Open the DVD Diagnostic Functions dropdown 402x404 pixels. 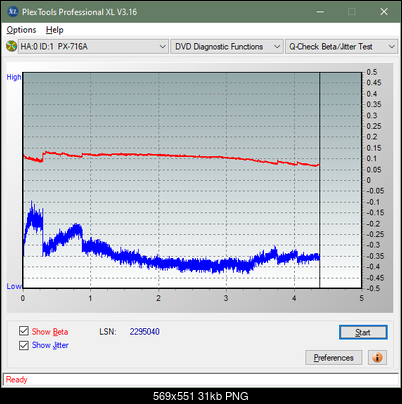tap(227, 47)
